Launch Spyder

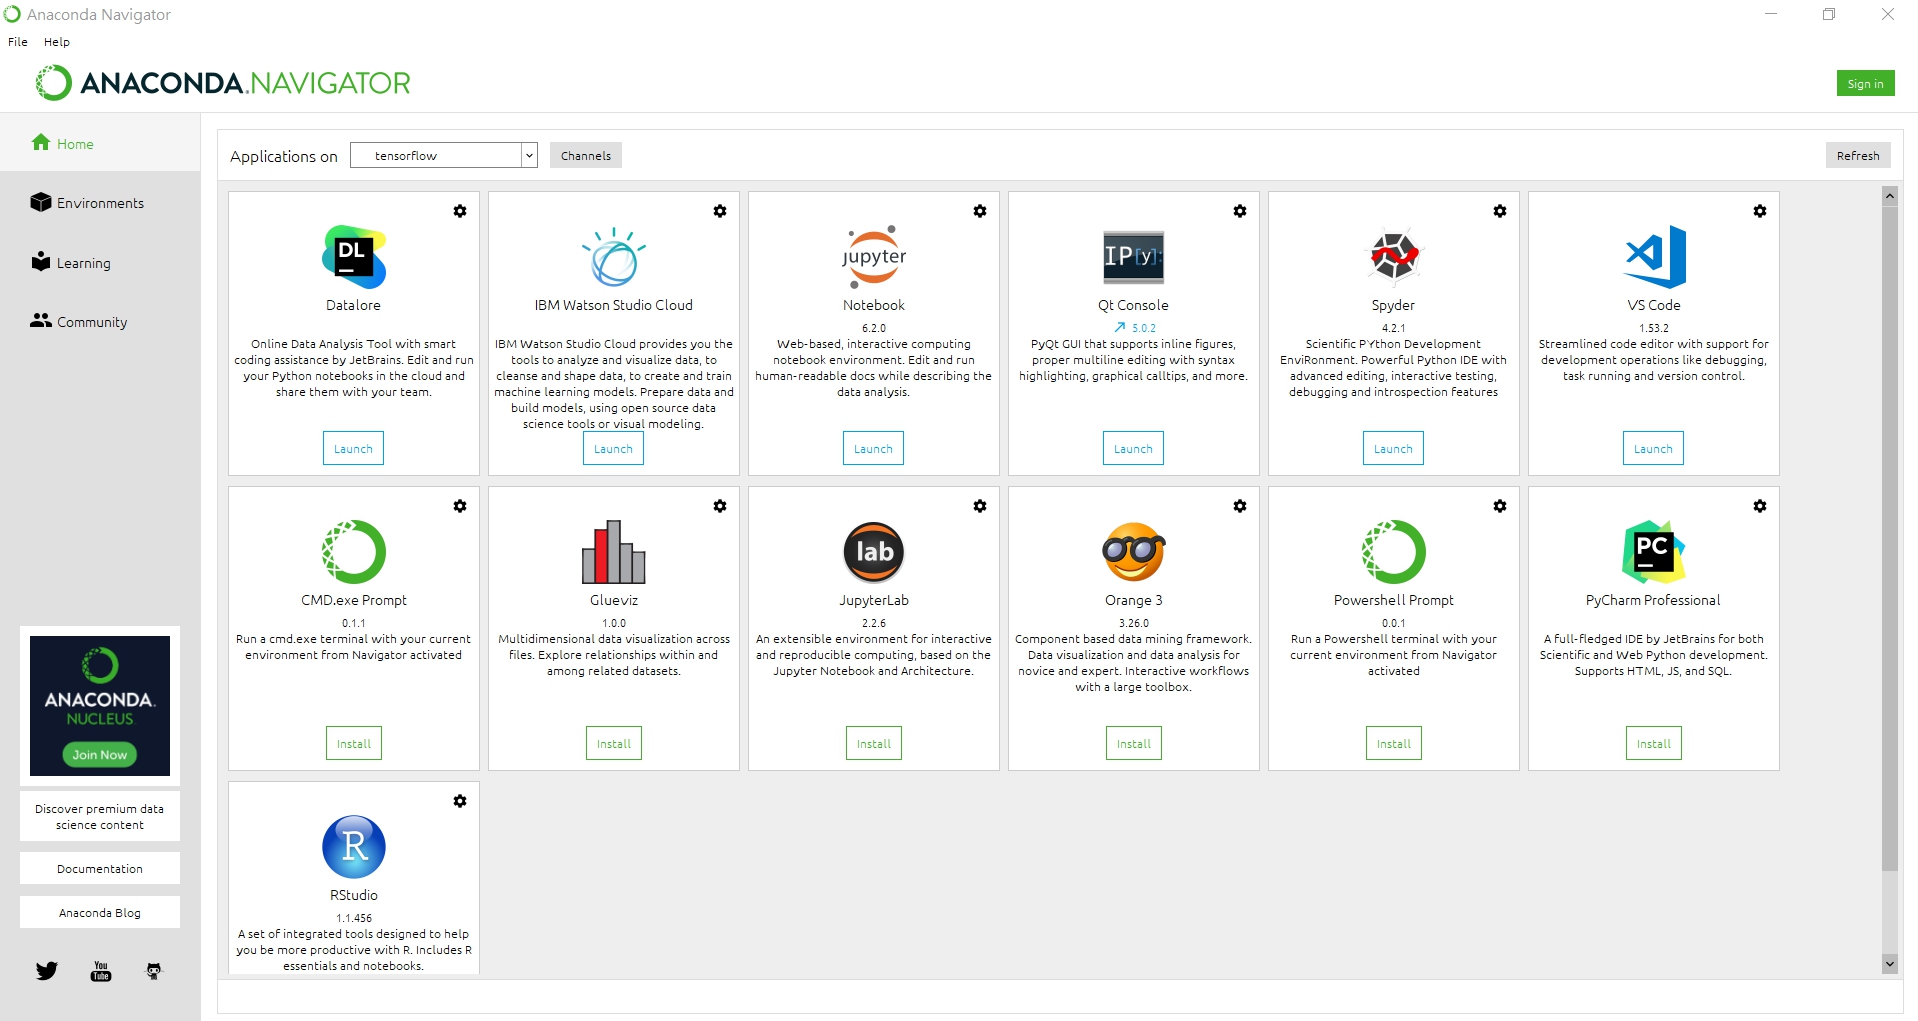pyautogui.click(x=1393, y=448)
